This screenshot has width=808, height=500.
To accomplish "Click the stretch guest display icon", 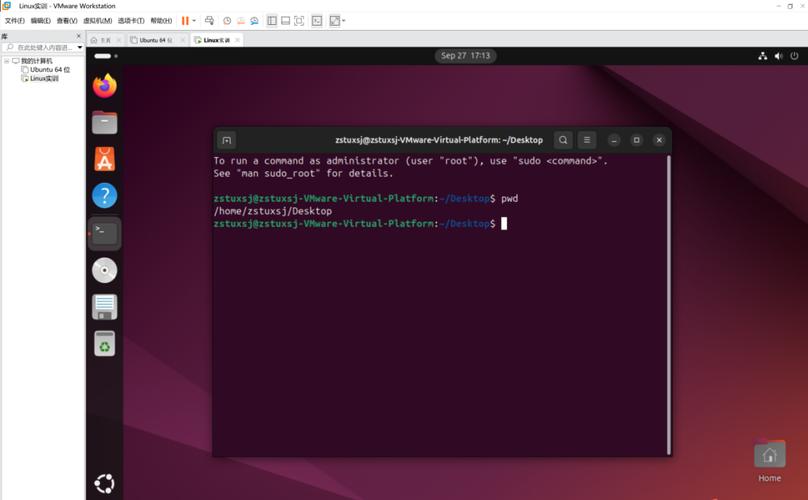I will coord(335,21).
